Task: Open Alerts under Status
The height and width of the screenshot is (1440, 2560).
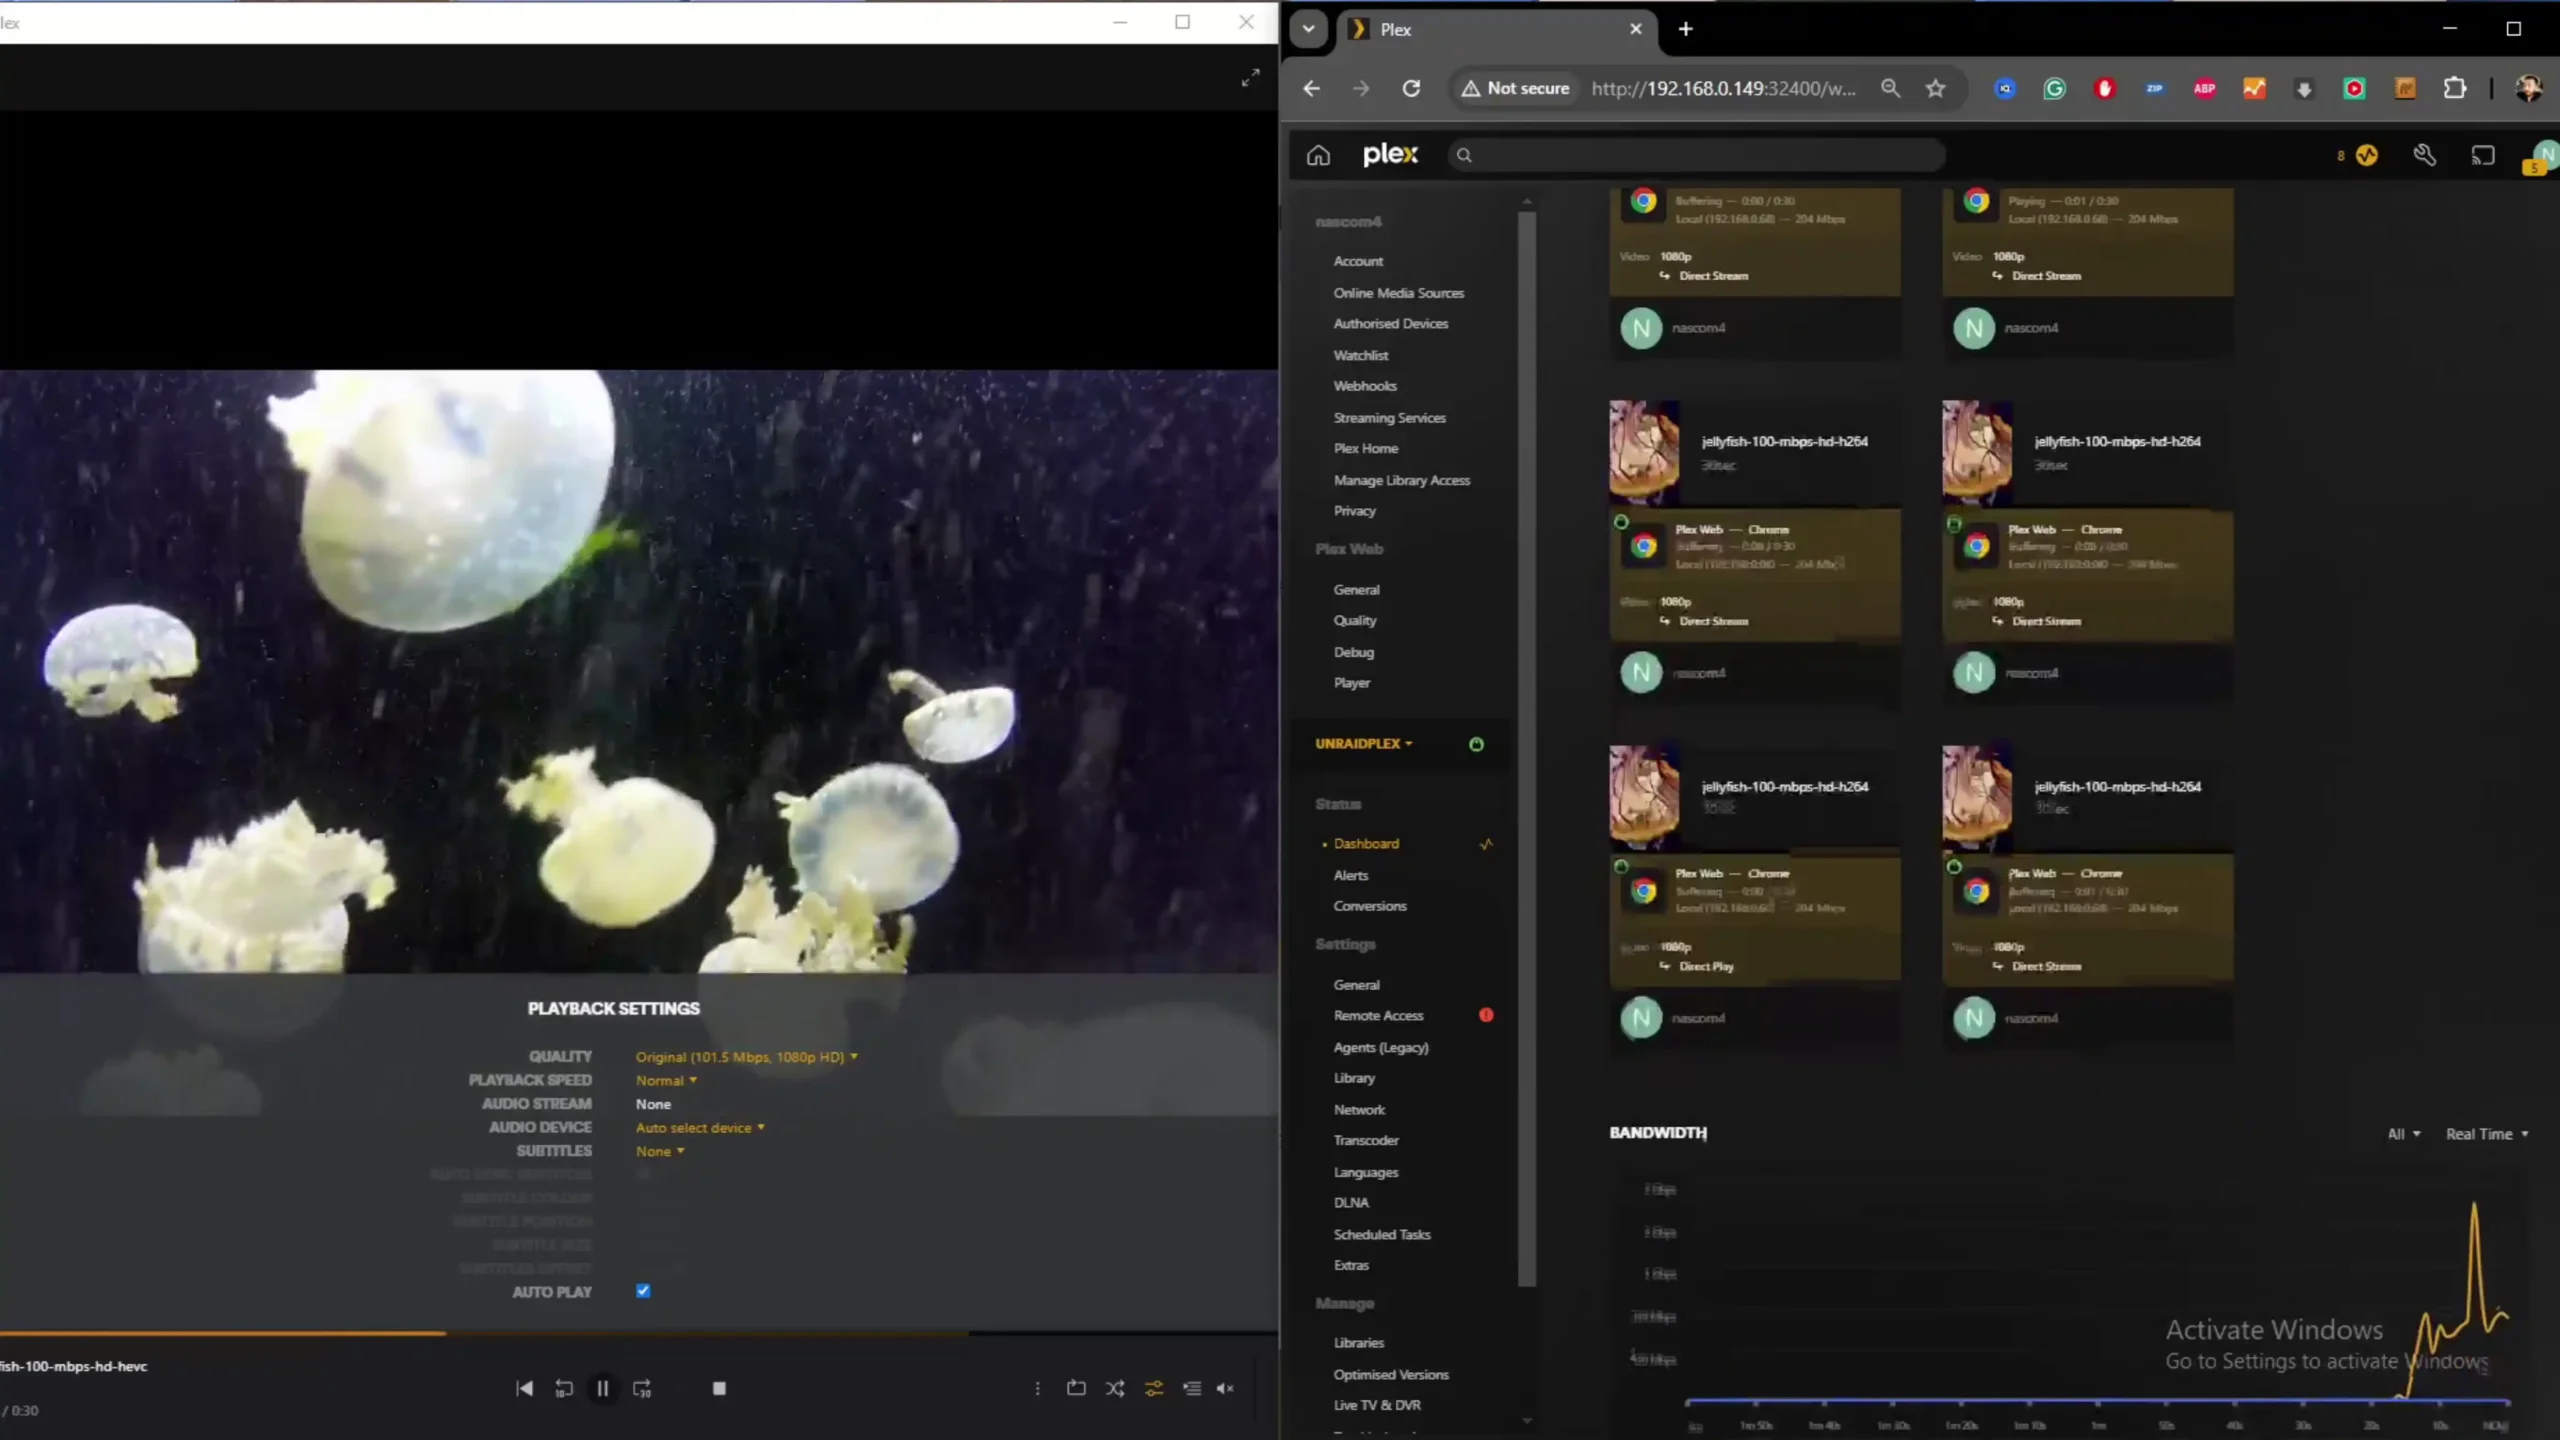Action: click(x=1350, y=875)
